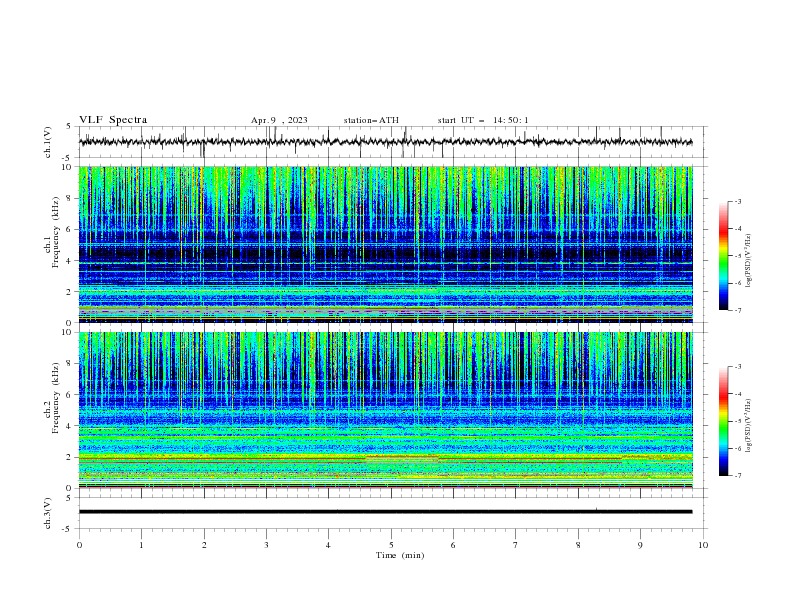Click the "5" tick of the ch.1(V) axis

coord(68,127)
